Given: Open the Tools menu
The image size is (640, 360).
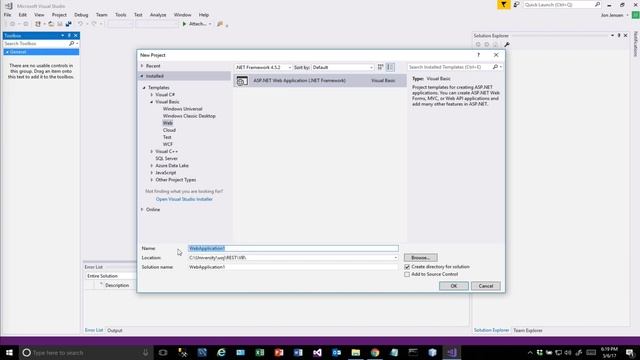Looking at the screenshot, I should [120, 15].
